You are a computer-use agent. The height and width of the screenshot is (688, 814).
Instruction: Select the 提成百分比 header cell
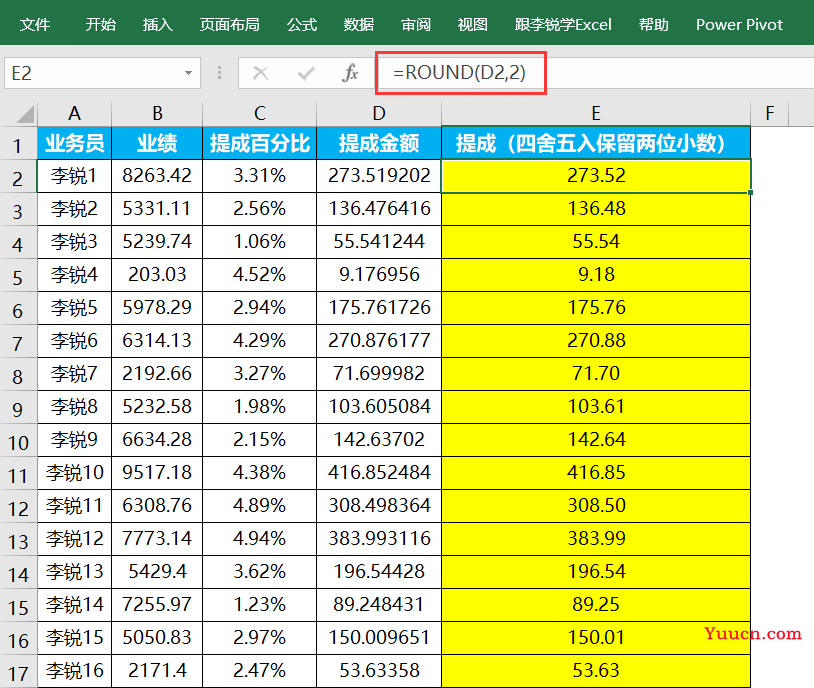click(259, 144)
